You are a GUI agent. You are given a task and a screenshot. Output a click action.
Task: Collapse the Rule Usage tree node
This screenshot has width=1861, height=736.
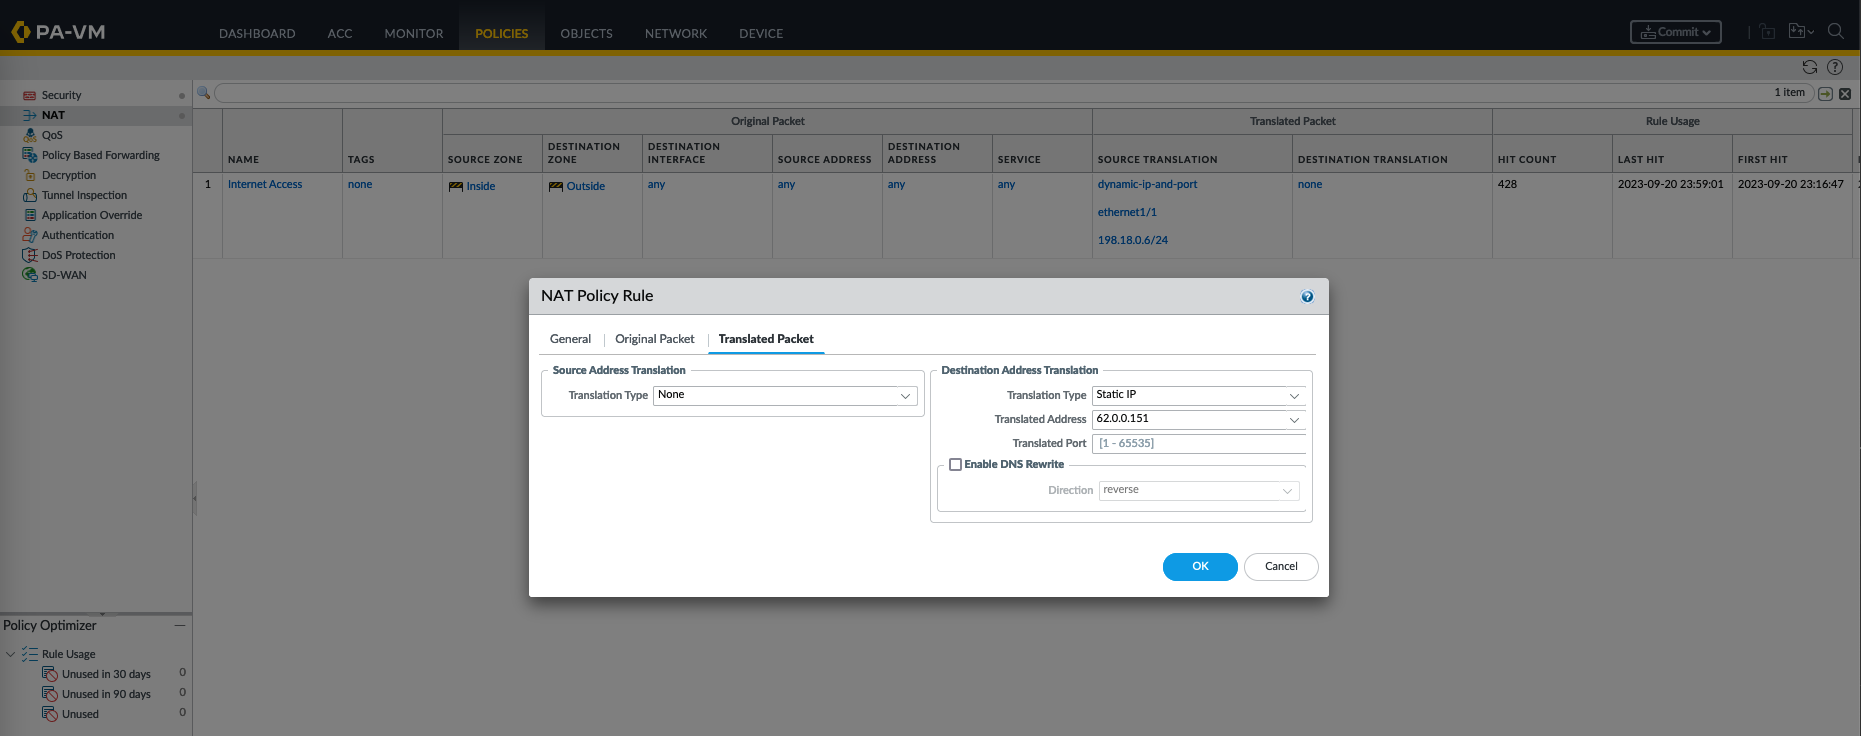11,654
